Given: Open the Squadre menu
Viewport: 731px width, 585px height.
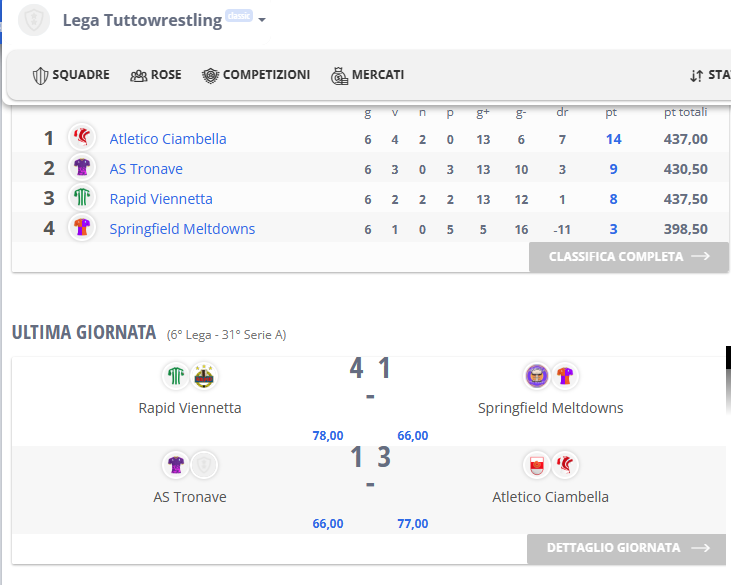Looking at the screenshot, I should pos(71,75).
